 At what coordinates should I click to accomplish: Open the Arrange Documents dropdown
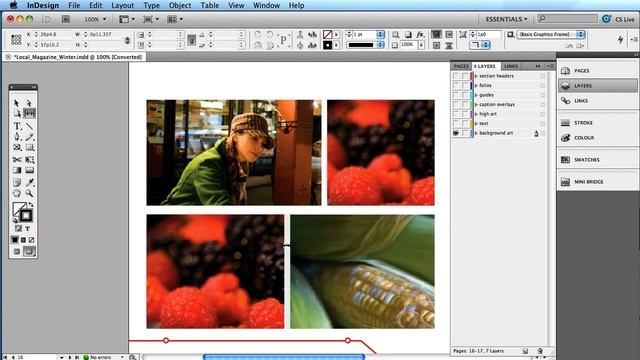tap(175, 19)
